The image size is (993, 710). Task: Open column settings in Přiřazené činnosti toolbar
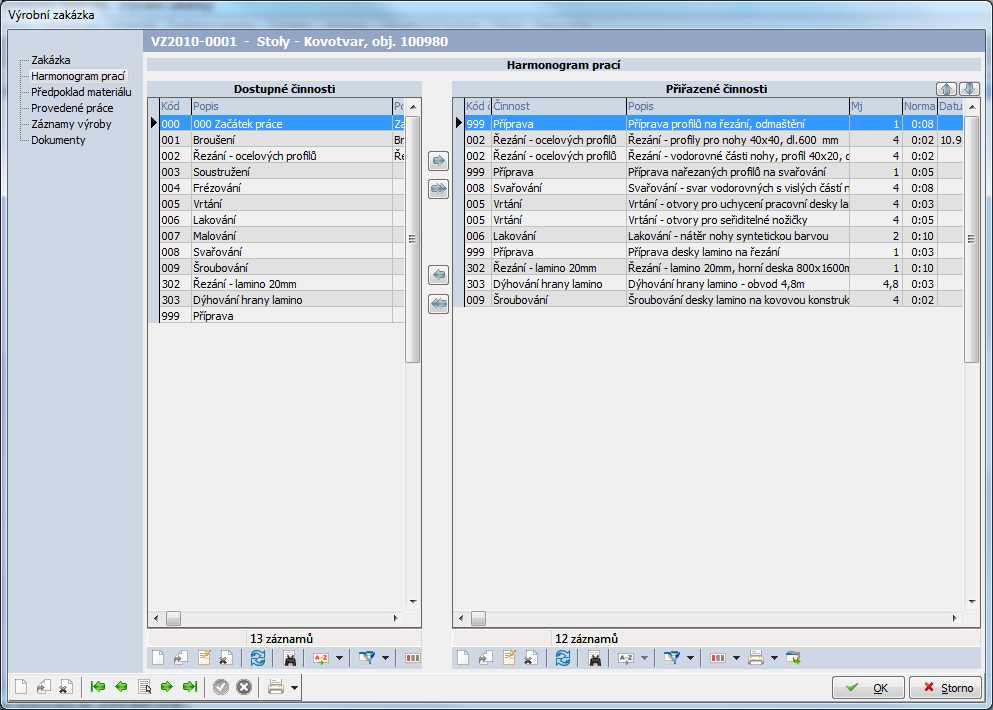click(x=718, y=658)
